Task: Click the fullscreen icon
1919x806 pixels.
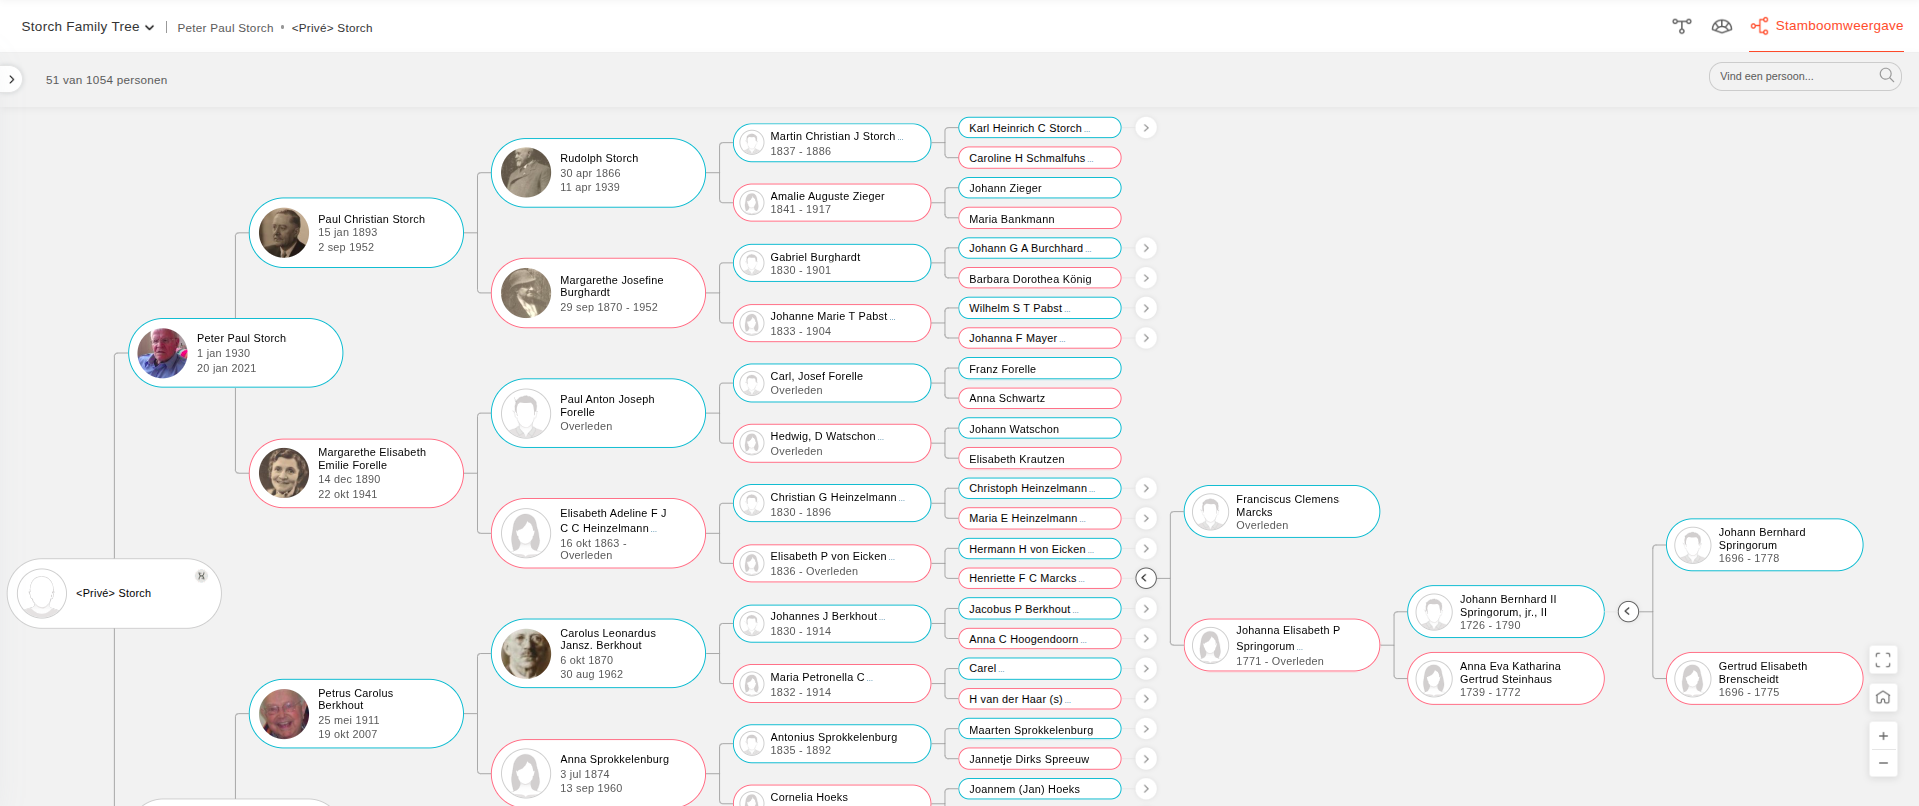Action: tap(1883, 660)
